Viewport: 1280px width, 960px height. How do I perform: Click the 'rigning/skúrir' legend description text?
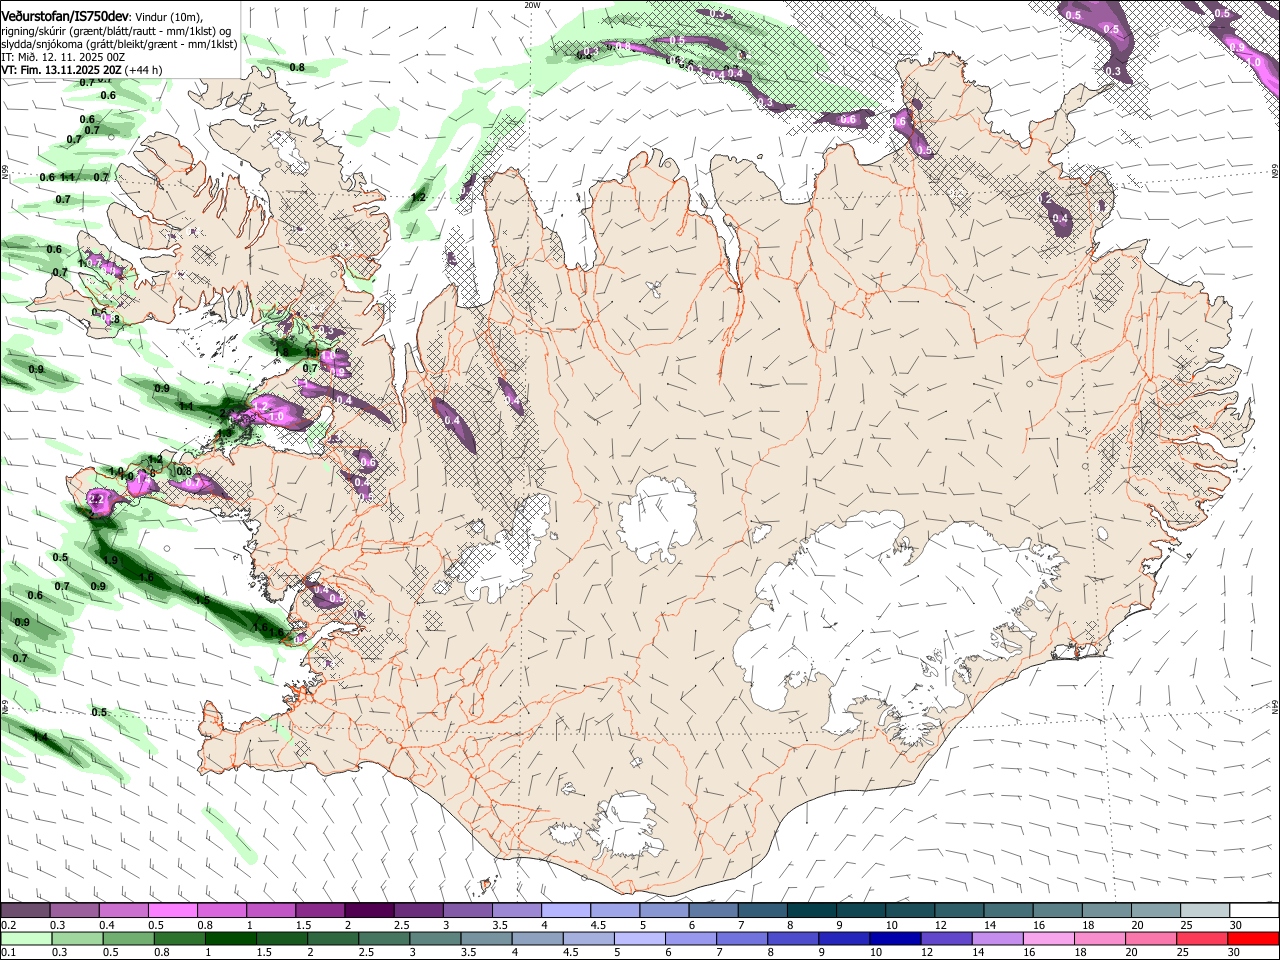(34, 30)
